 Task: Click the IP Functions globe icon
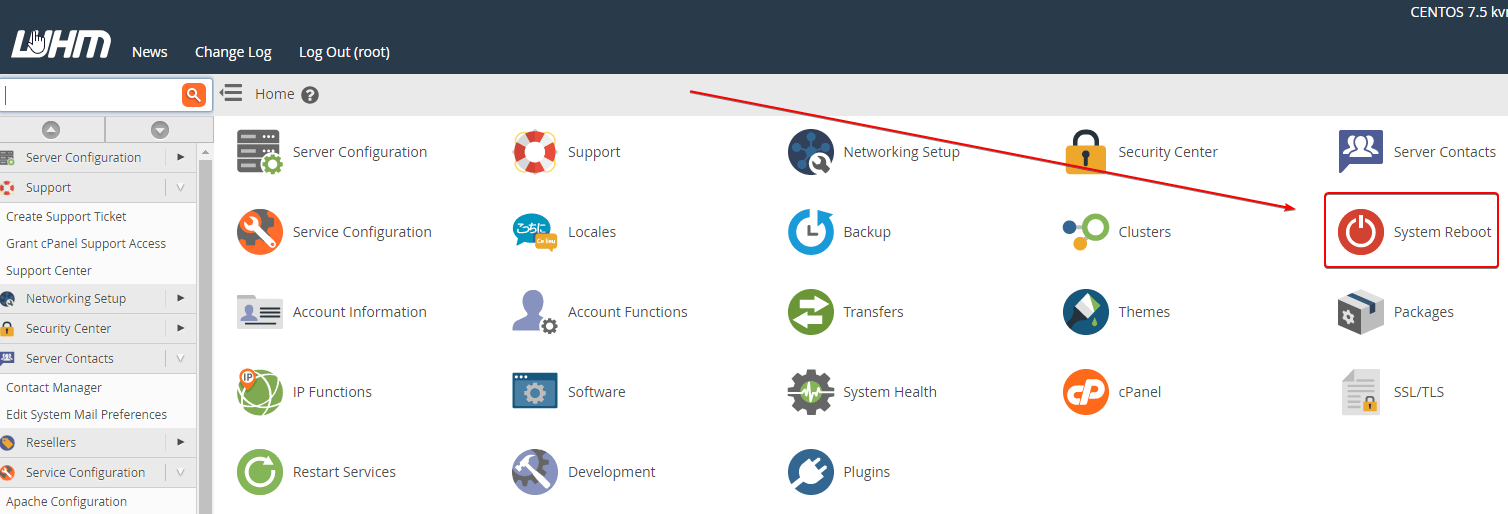(260, 392)
